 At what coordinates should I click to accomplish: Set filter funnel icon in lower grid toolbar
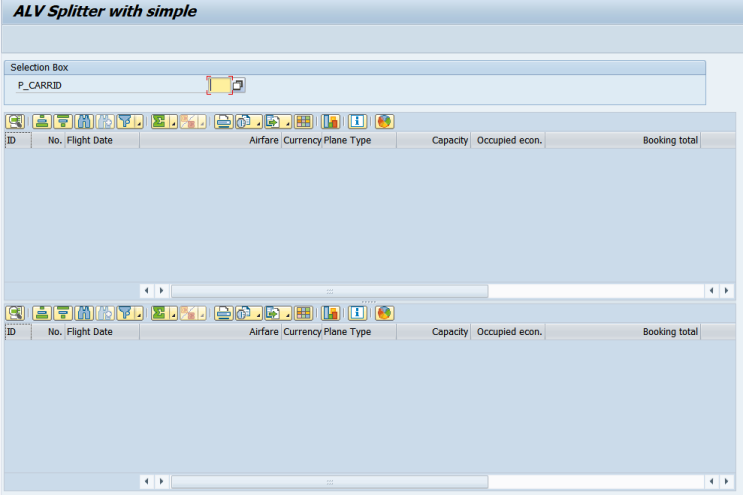(125, 313)
